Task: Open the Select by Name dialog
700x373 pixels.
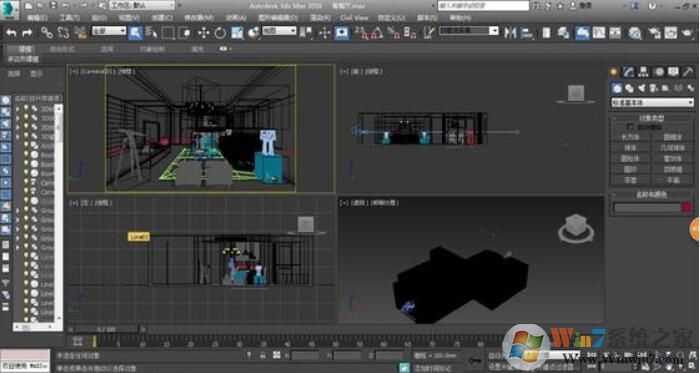Action: 152,32
